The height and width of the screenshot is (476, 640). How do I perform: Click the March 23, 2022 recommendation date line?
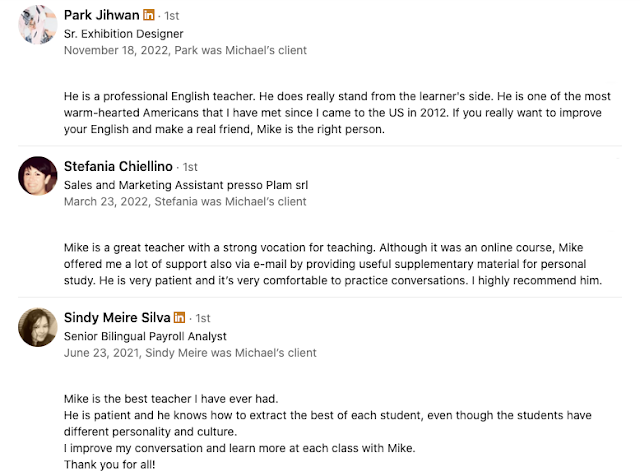[185, 201]
